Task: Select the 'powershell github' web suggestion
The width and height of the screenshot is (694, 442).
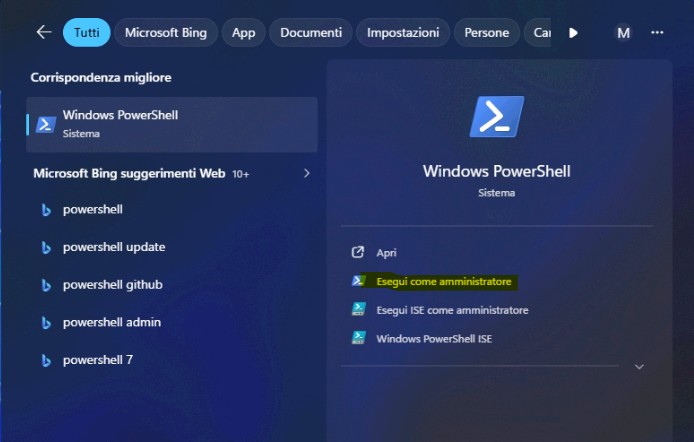Action: 112,285
